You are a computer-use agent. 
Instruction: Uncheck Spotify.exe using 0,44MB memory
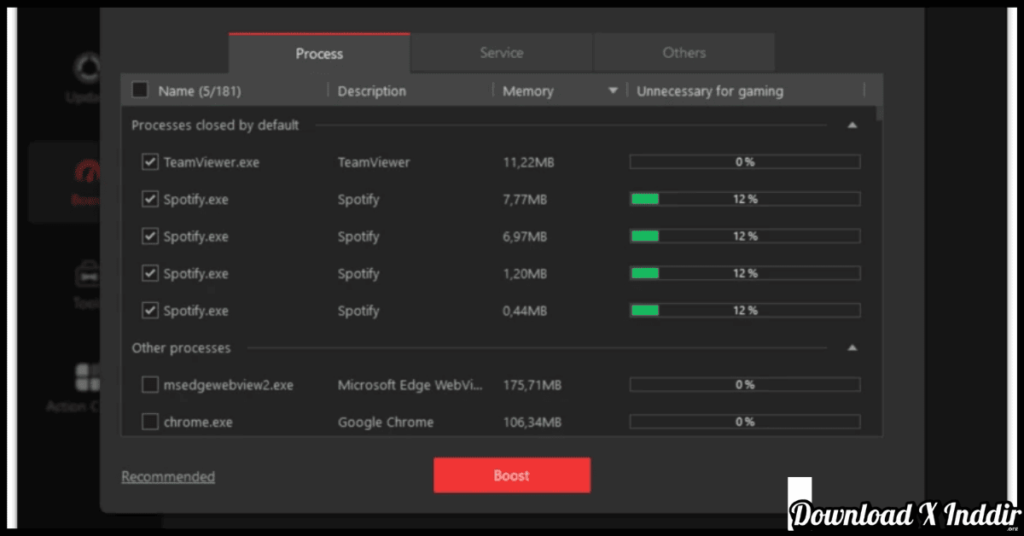coord(150,311)
